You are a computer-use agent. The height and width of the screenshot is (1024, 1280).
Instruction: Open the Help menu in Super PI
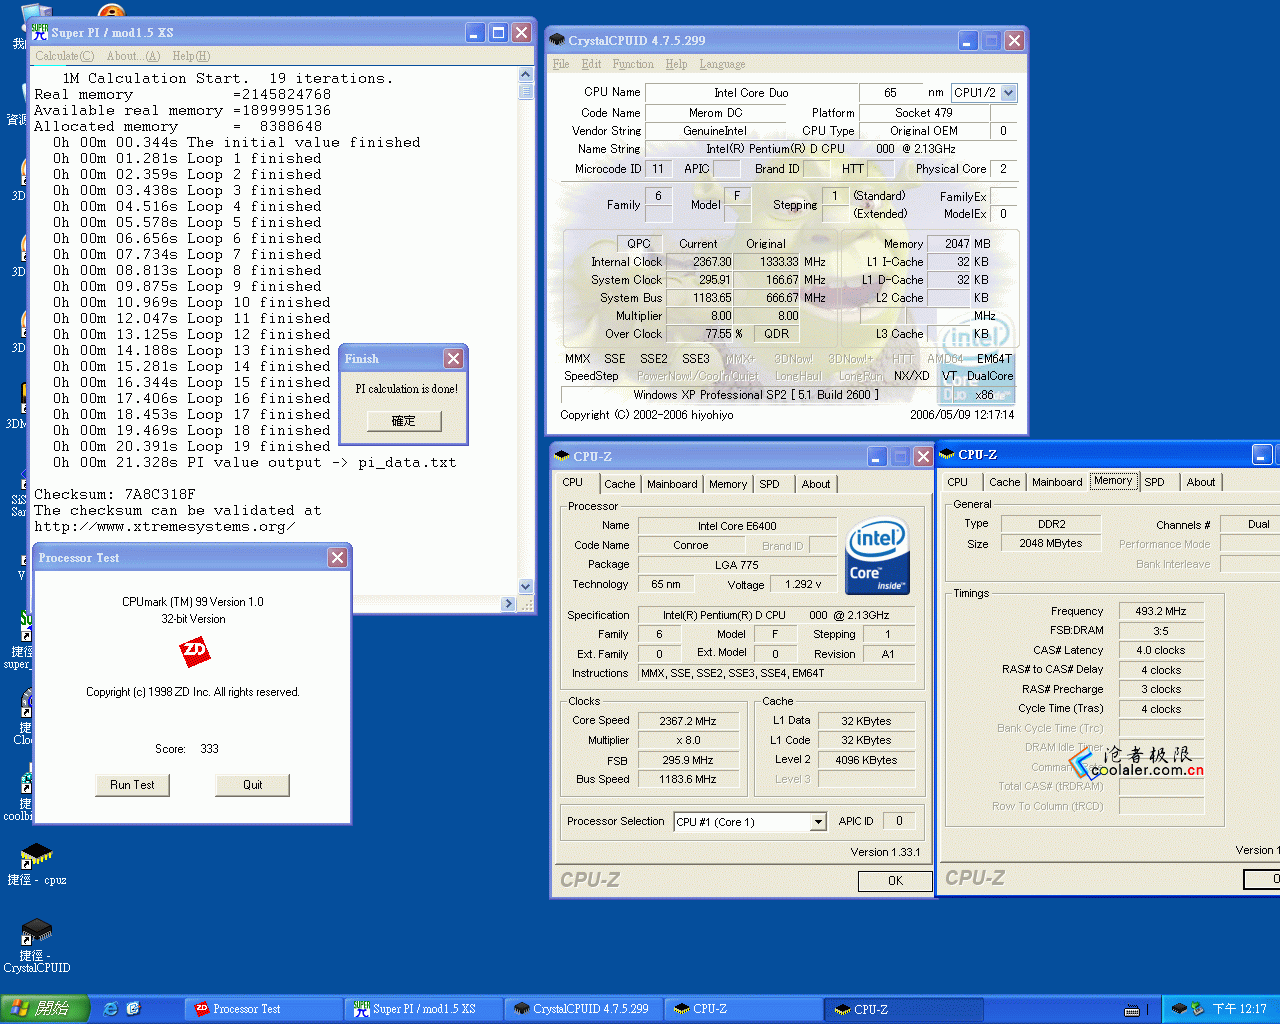[x=191, y=56]
